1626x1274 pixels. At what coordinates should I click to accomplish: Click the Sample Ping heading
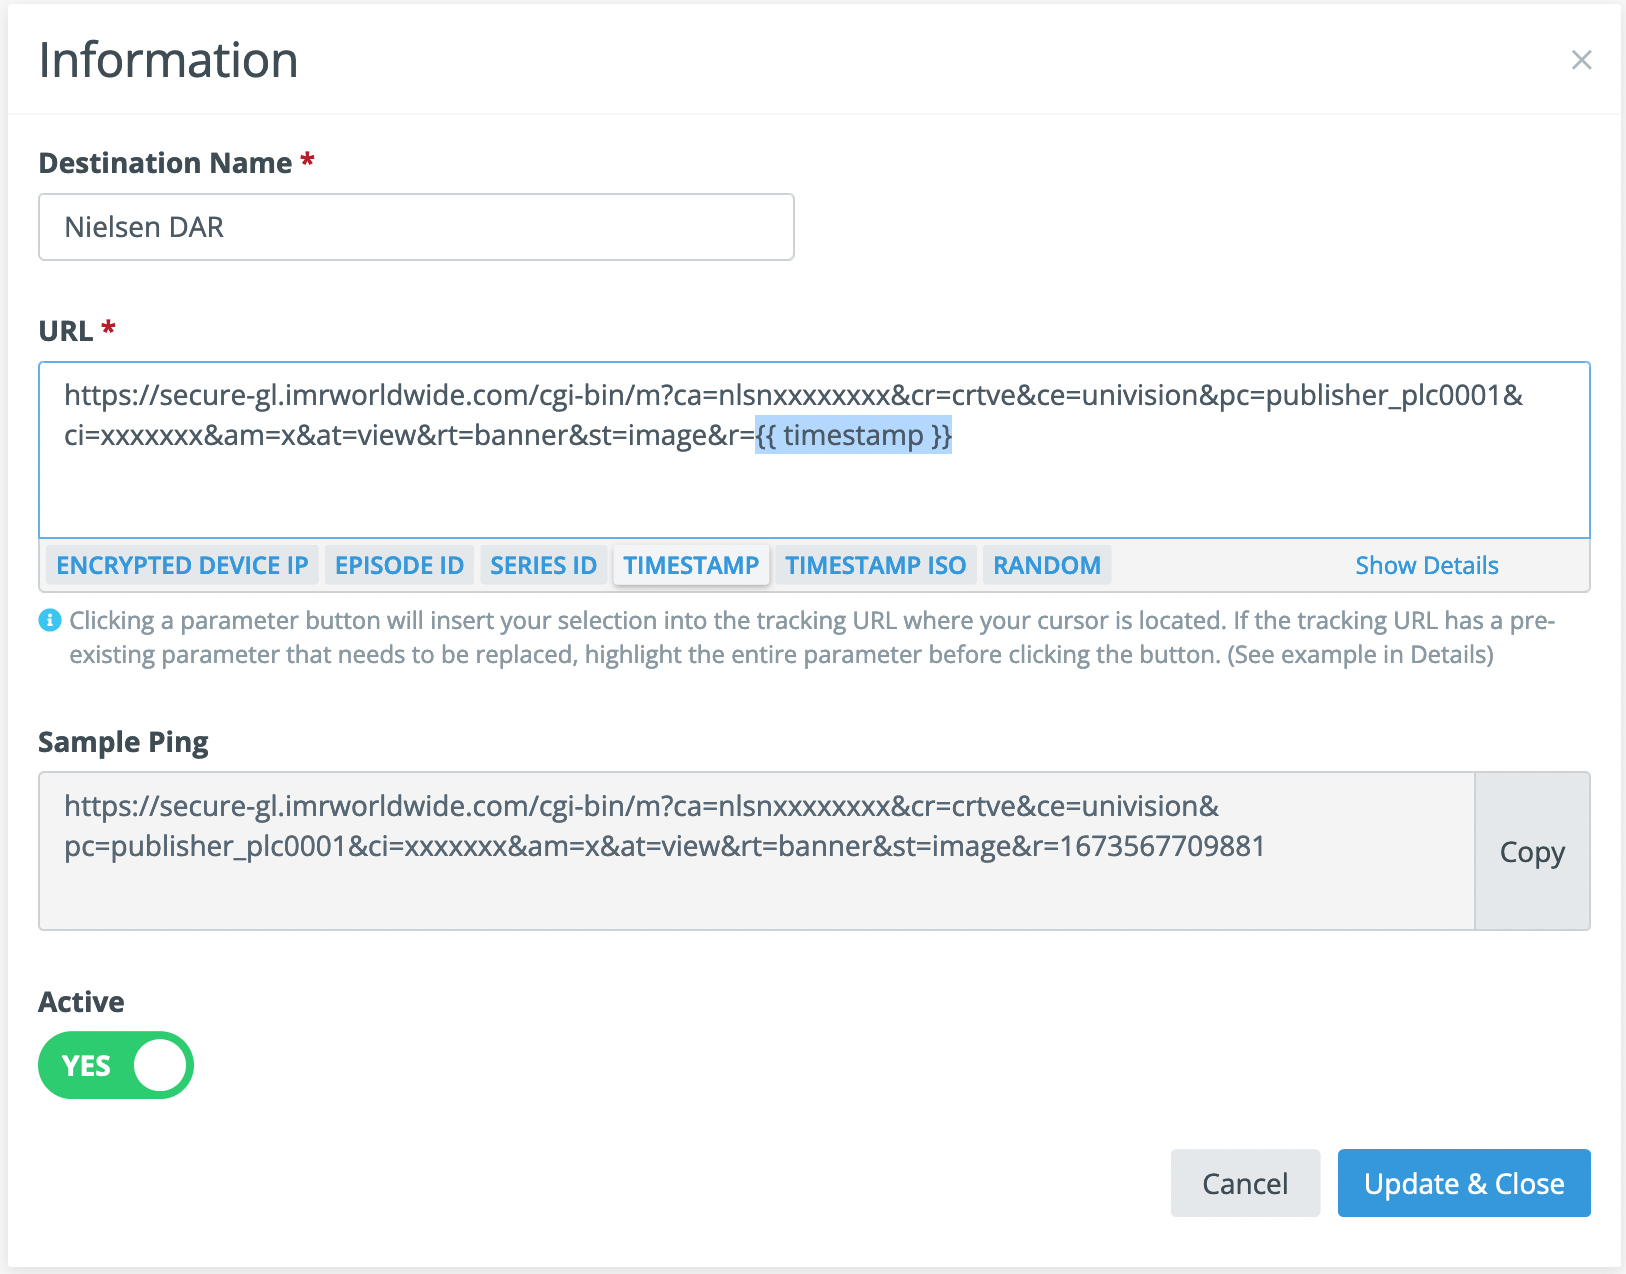[x=123, y=742]
